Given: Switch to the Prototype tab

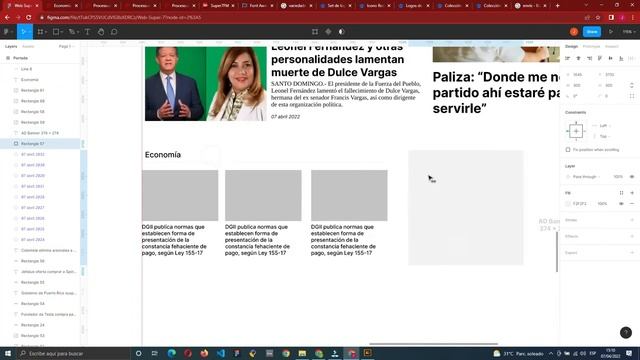Looking at the screenshot, I should pyautogui.click(x=591, y=47).
